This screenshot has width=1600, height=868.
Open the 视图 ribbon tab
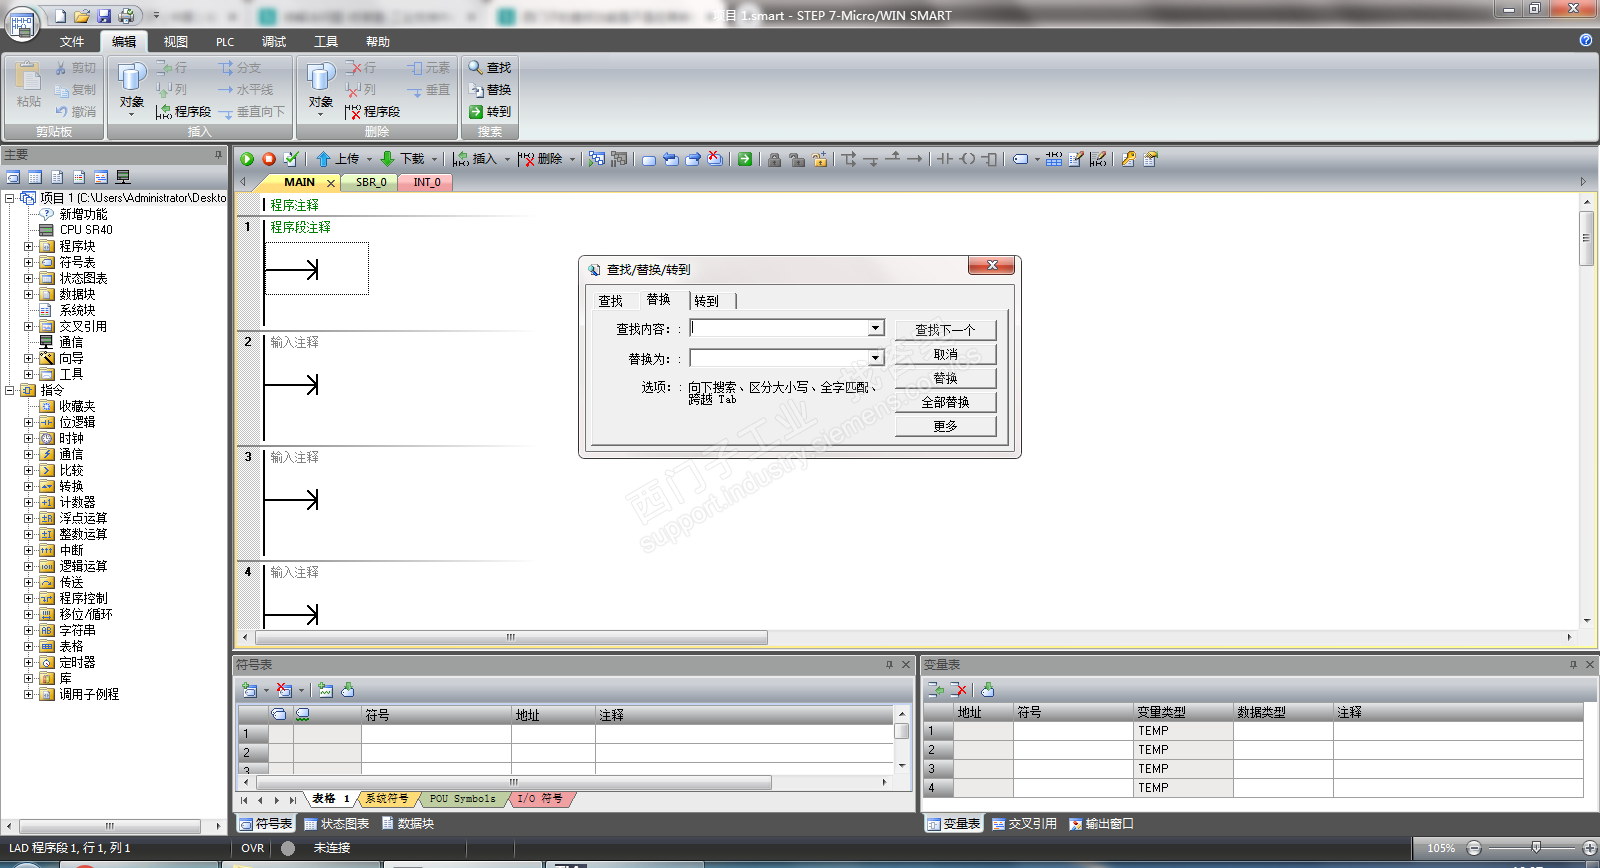[176, 41]
